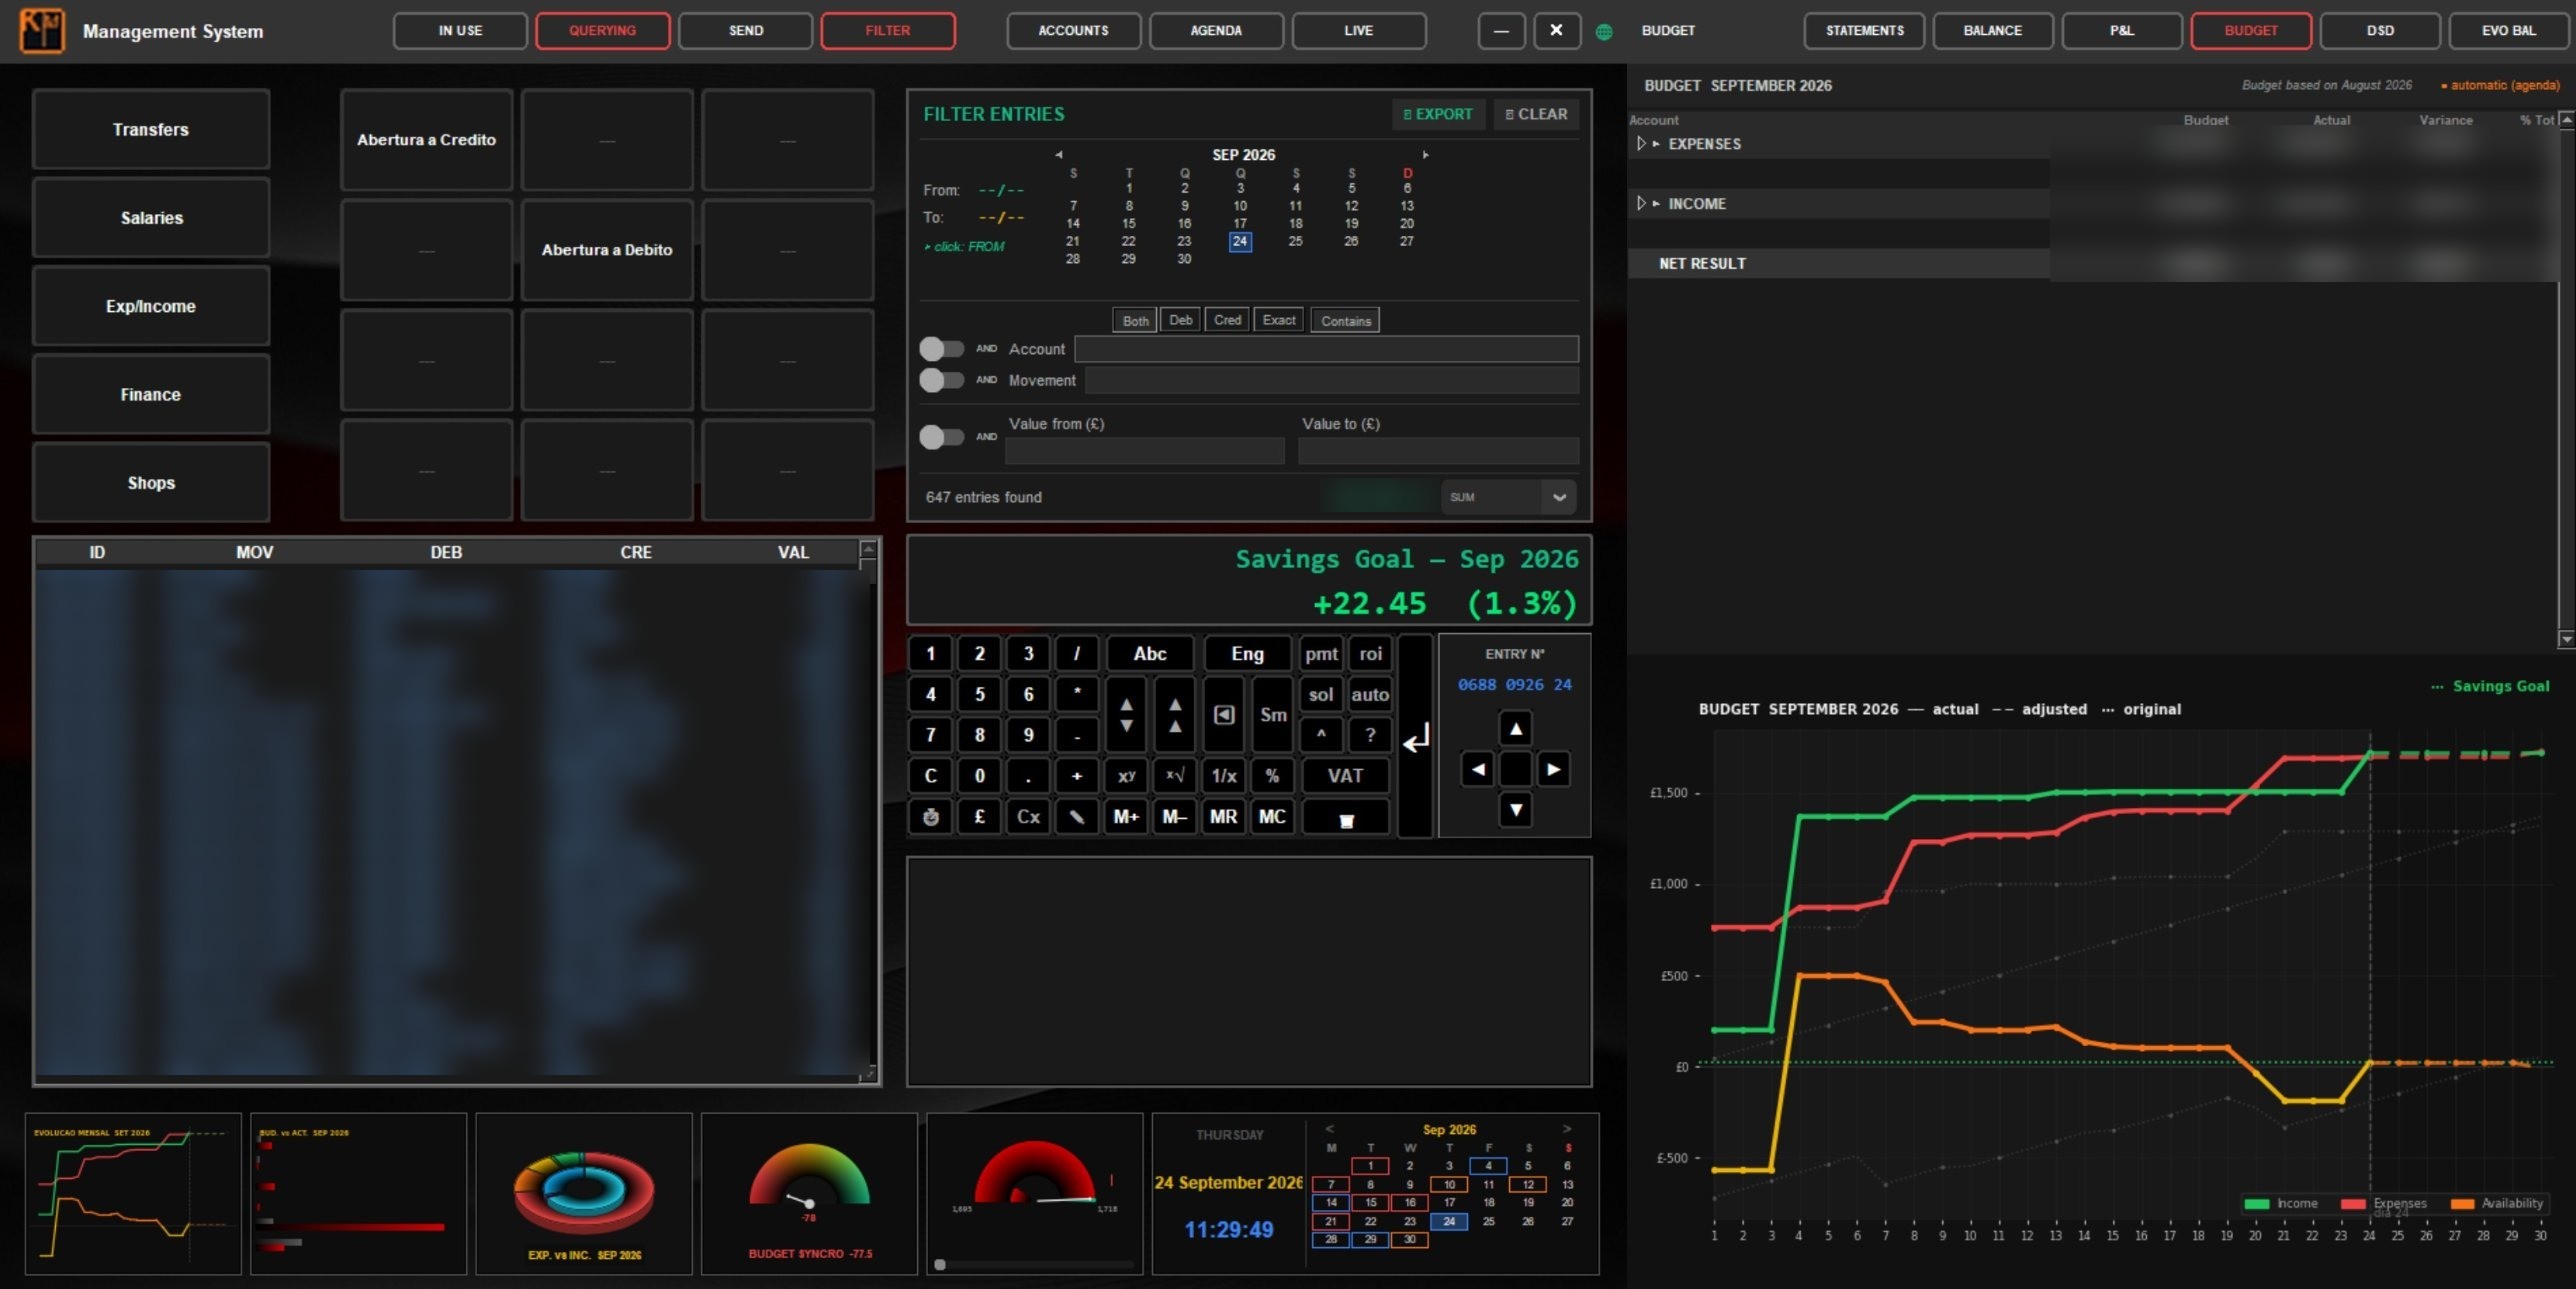Select the Both filter option

[x=1135, y=320]
